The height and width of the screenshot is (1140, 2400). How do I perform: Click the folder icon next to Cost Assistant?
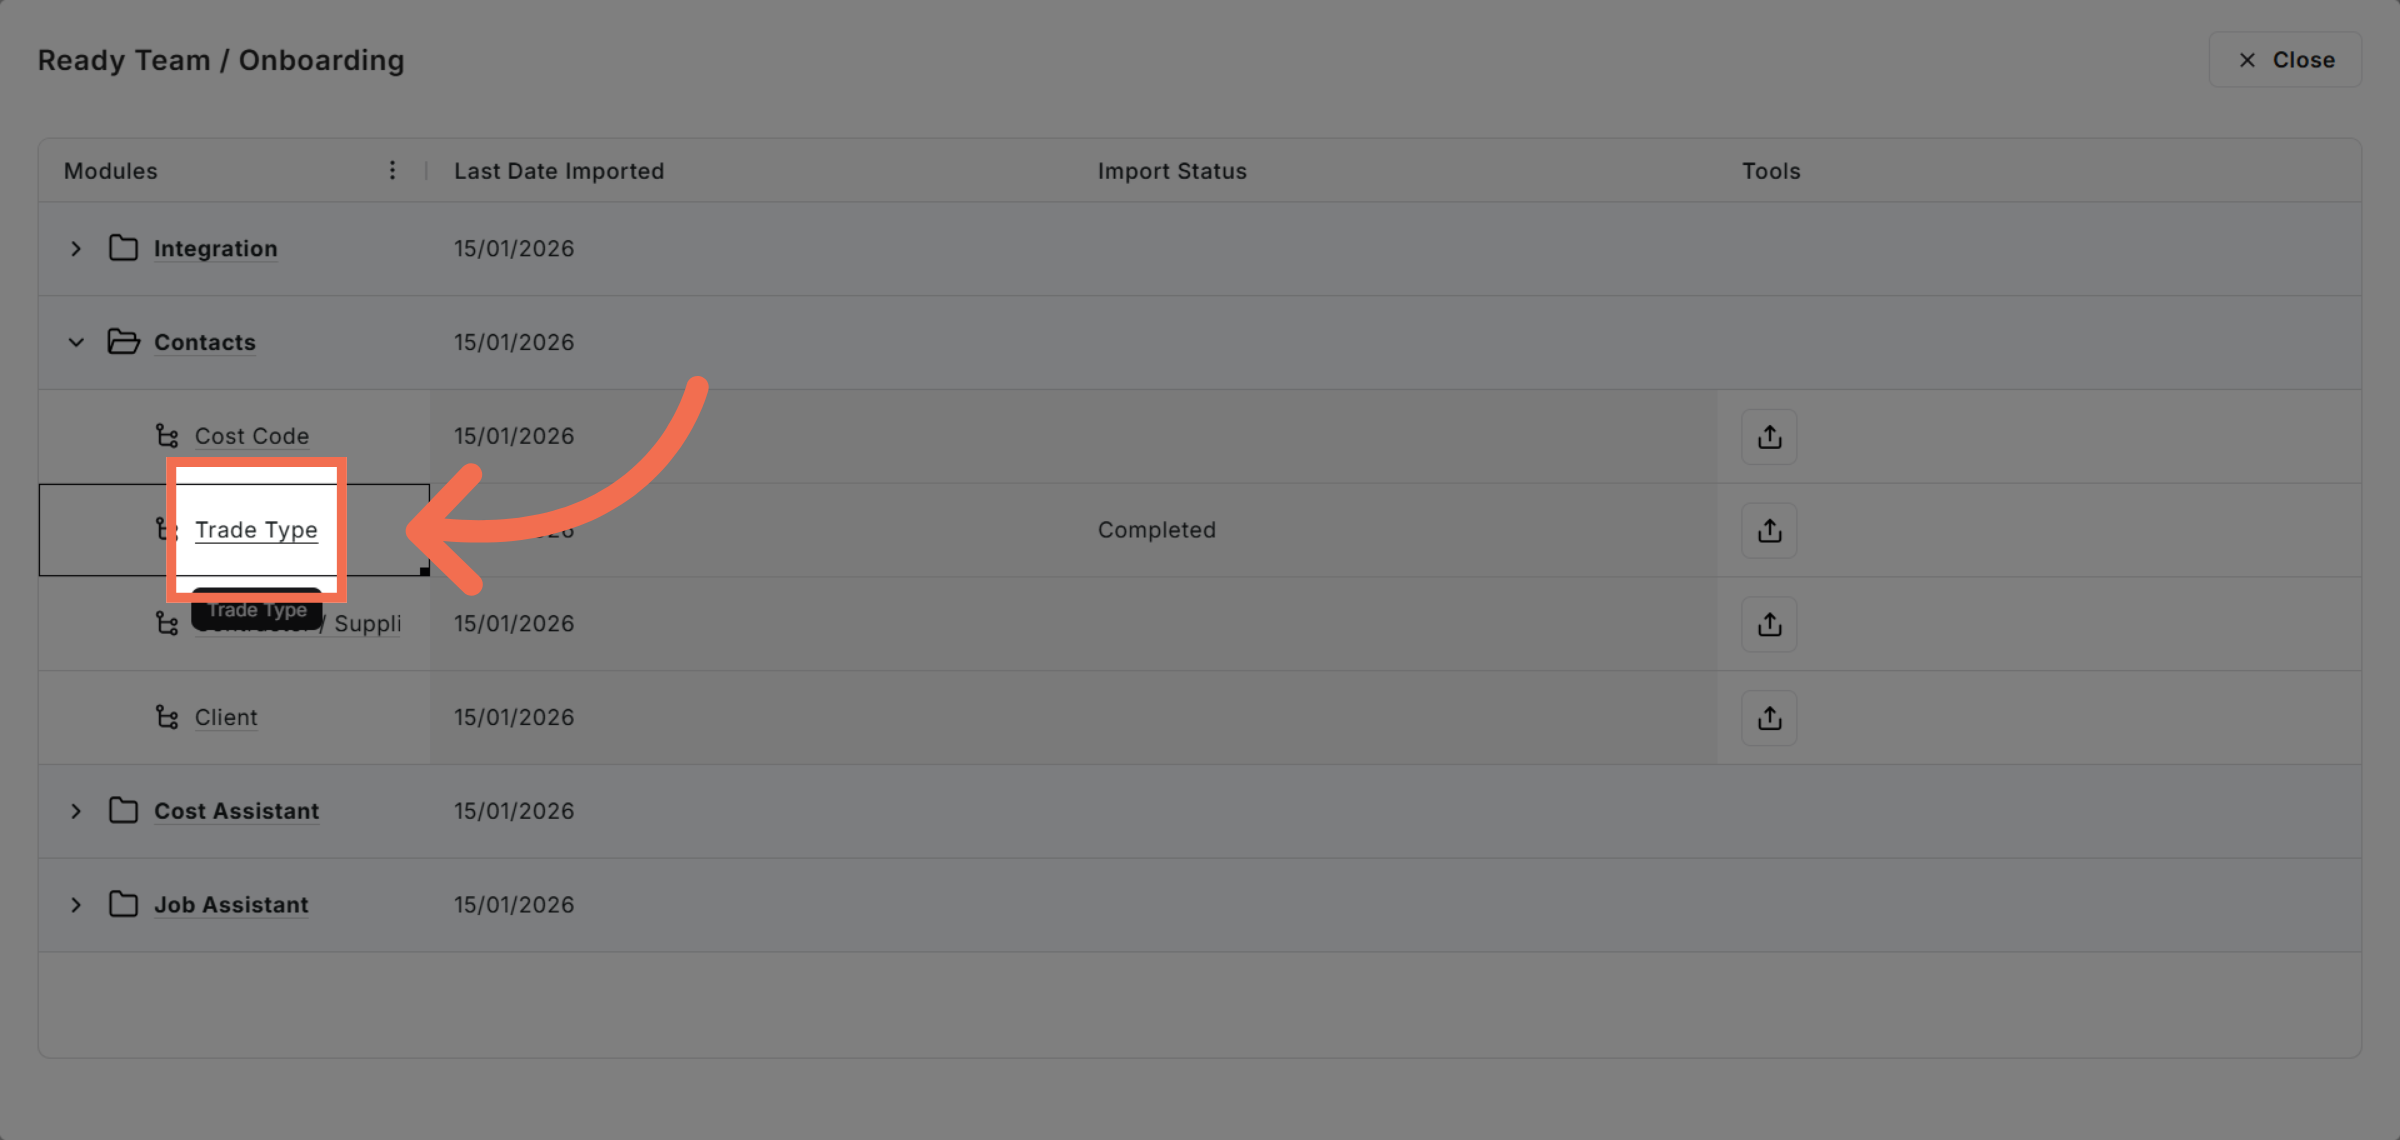[123, 811]
